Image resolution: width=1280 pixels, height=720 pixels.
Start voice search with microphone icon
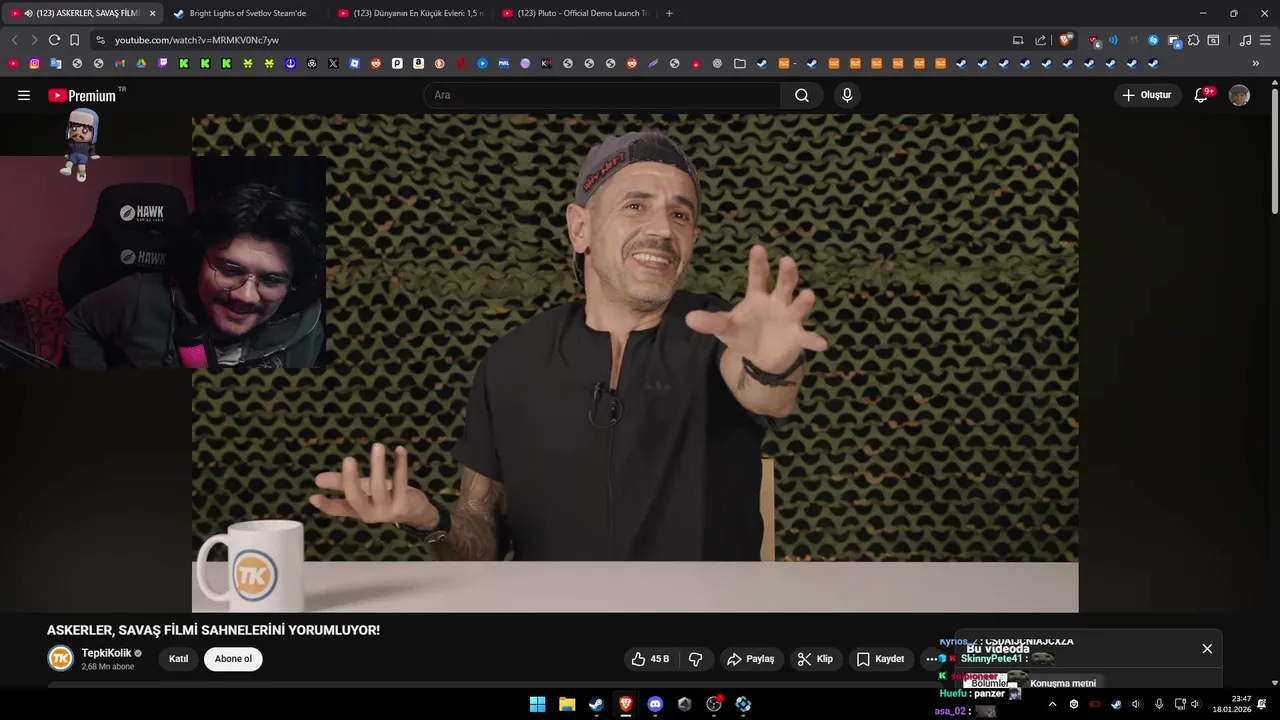[847, 95]
